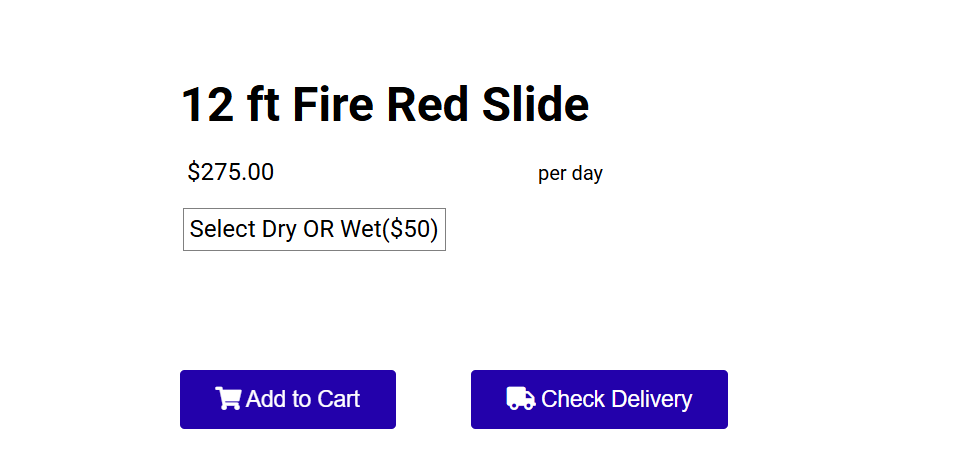
Task: Click the truck glyph inside Check Delivery
Action: tap(521, 398)
